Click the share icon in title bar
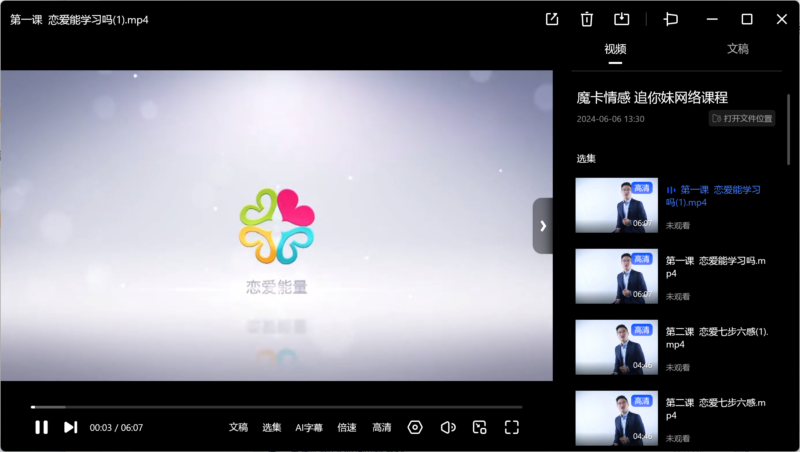Viewport: 800px width, 452px height. point(552,19)
